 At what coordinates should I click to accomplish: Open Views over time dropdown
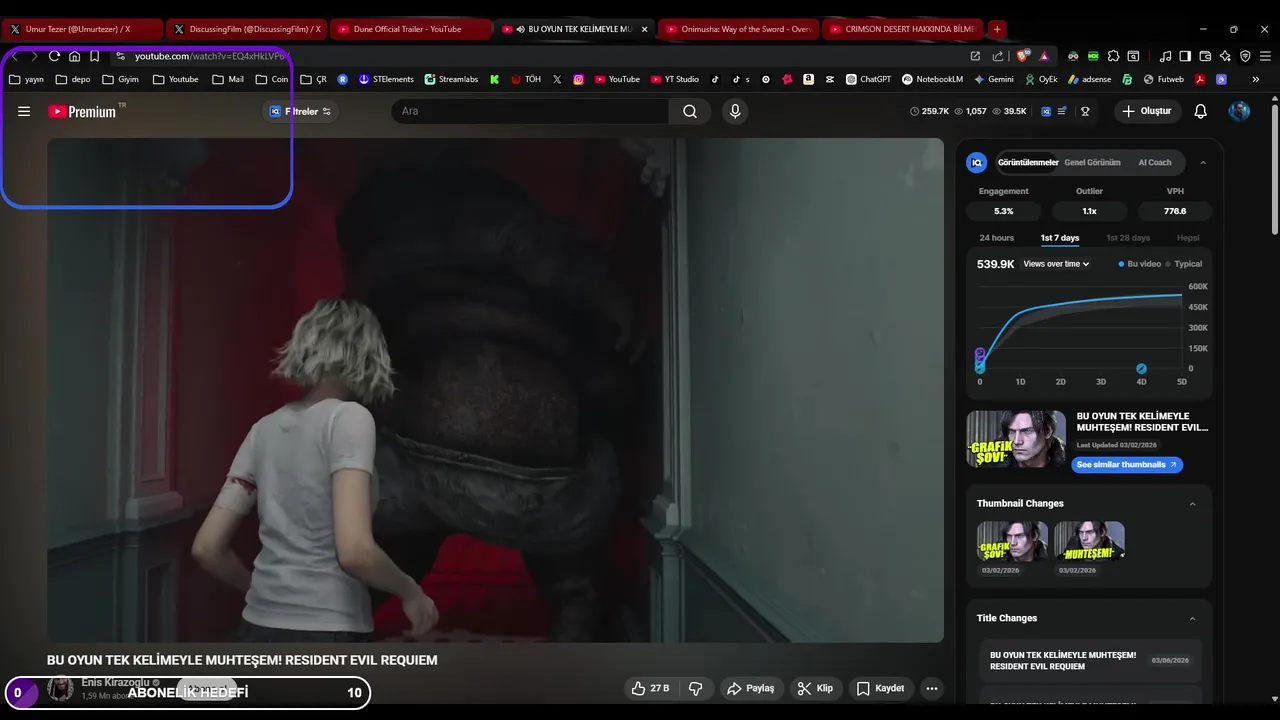(1056, 264)
